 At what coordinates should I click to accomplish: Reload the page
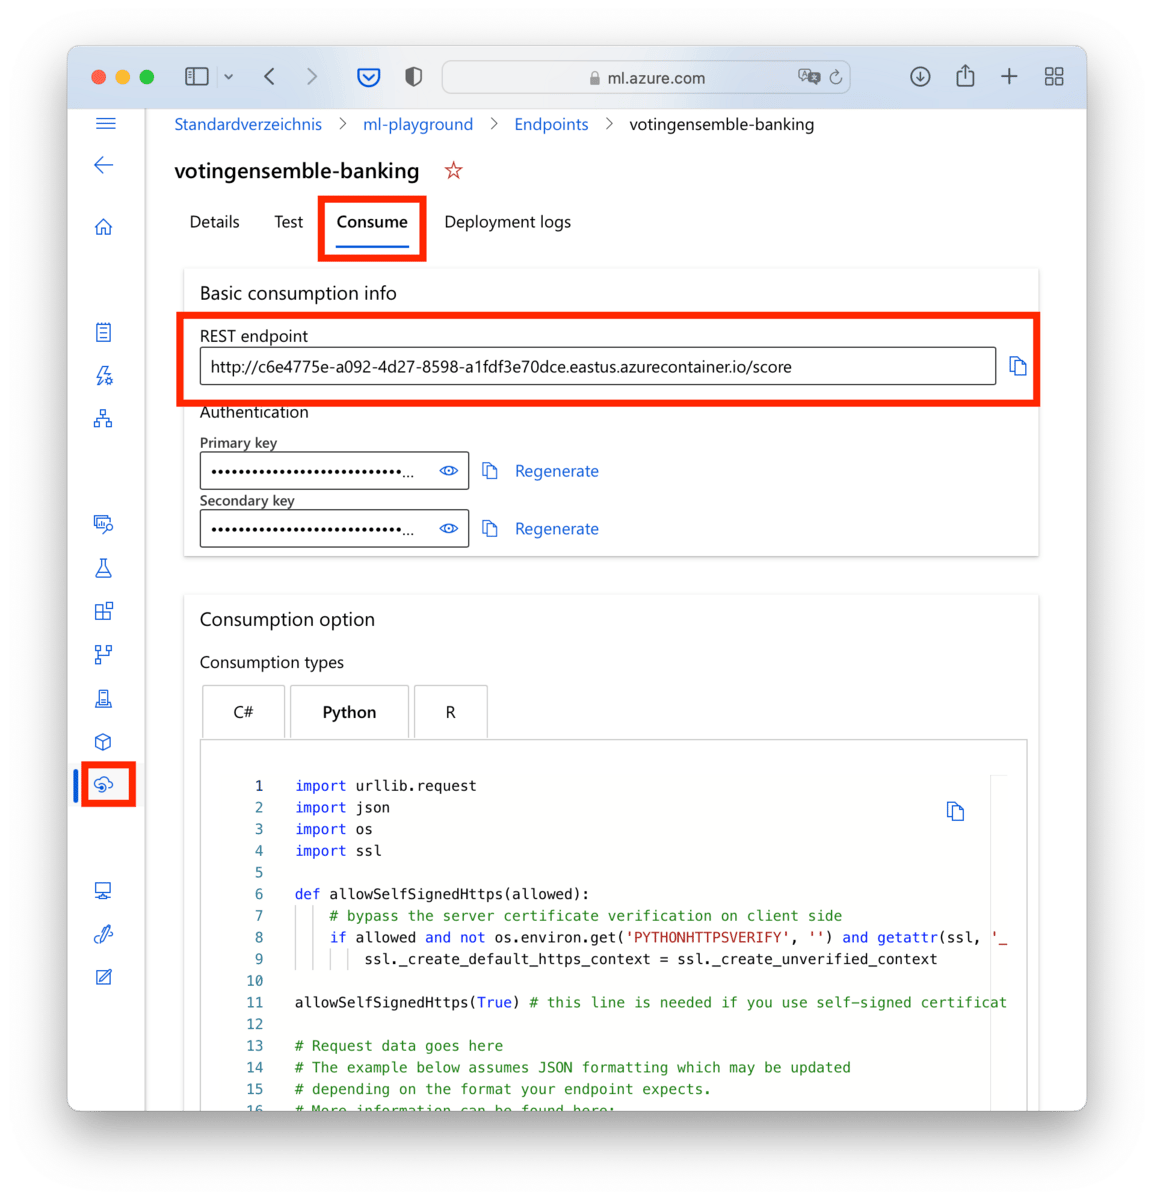click(836, 77)
